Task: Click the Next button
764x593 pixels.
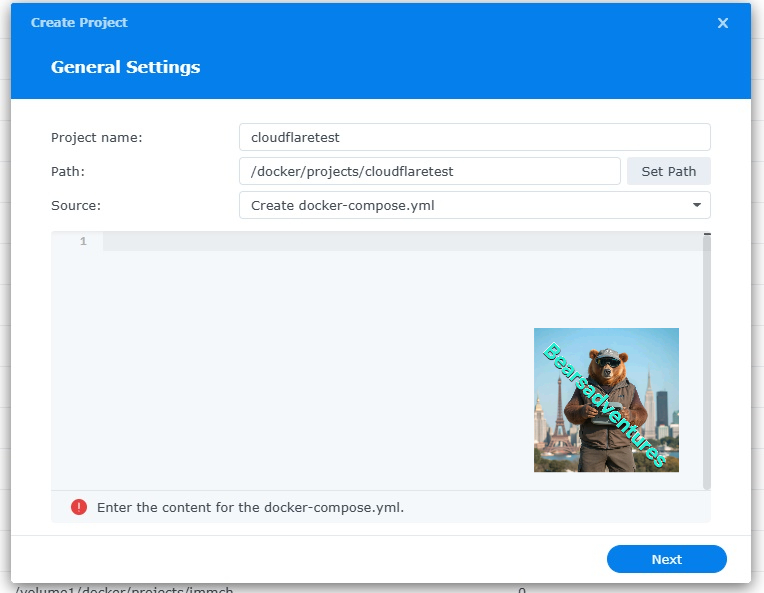Action: 666,559
